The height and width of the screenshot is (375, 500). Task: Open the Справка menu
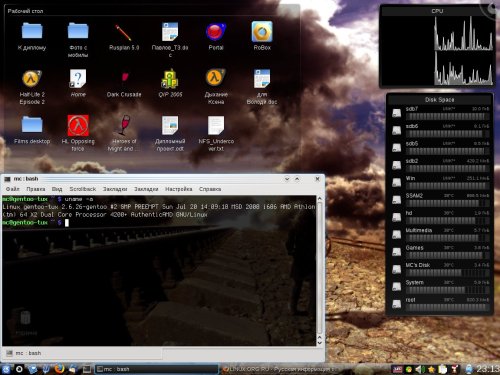[x=210, y=189]
